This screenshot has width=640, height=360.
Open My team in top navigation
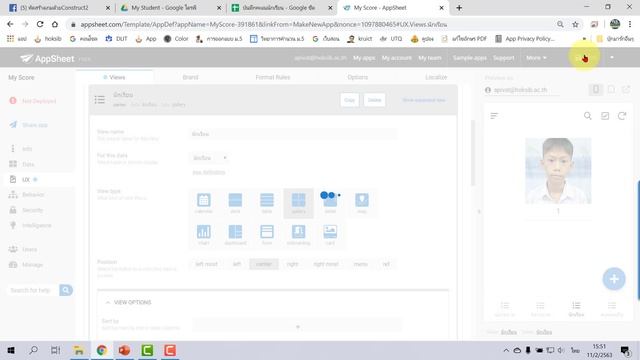point(430,58)
